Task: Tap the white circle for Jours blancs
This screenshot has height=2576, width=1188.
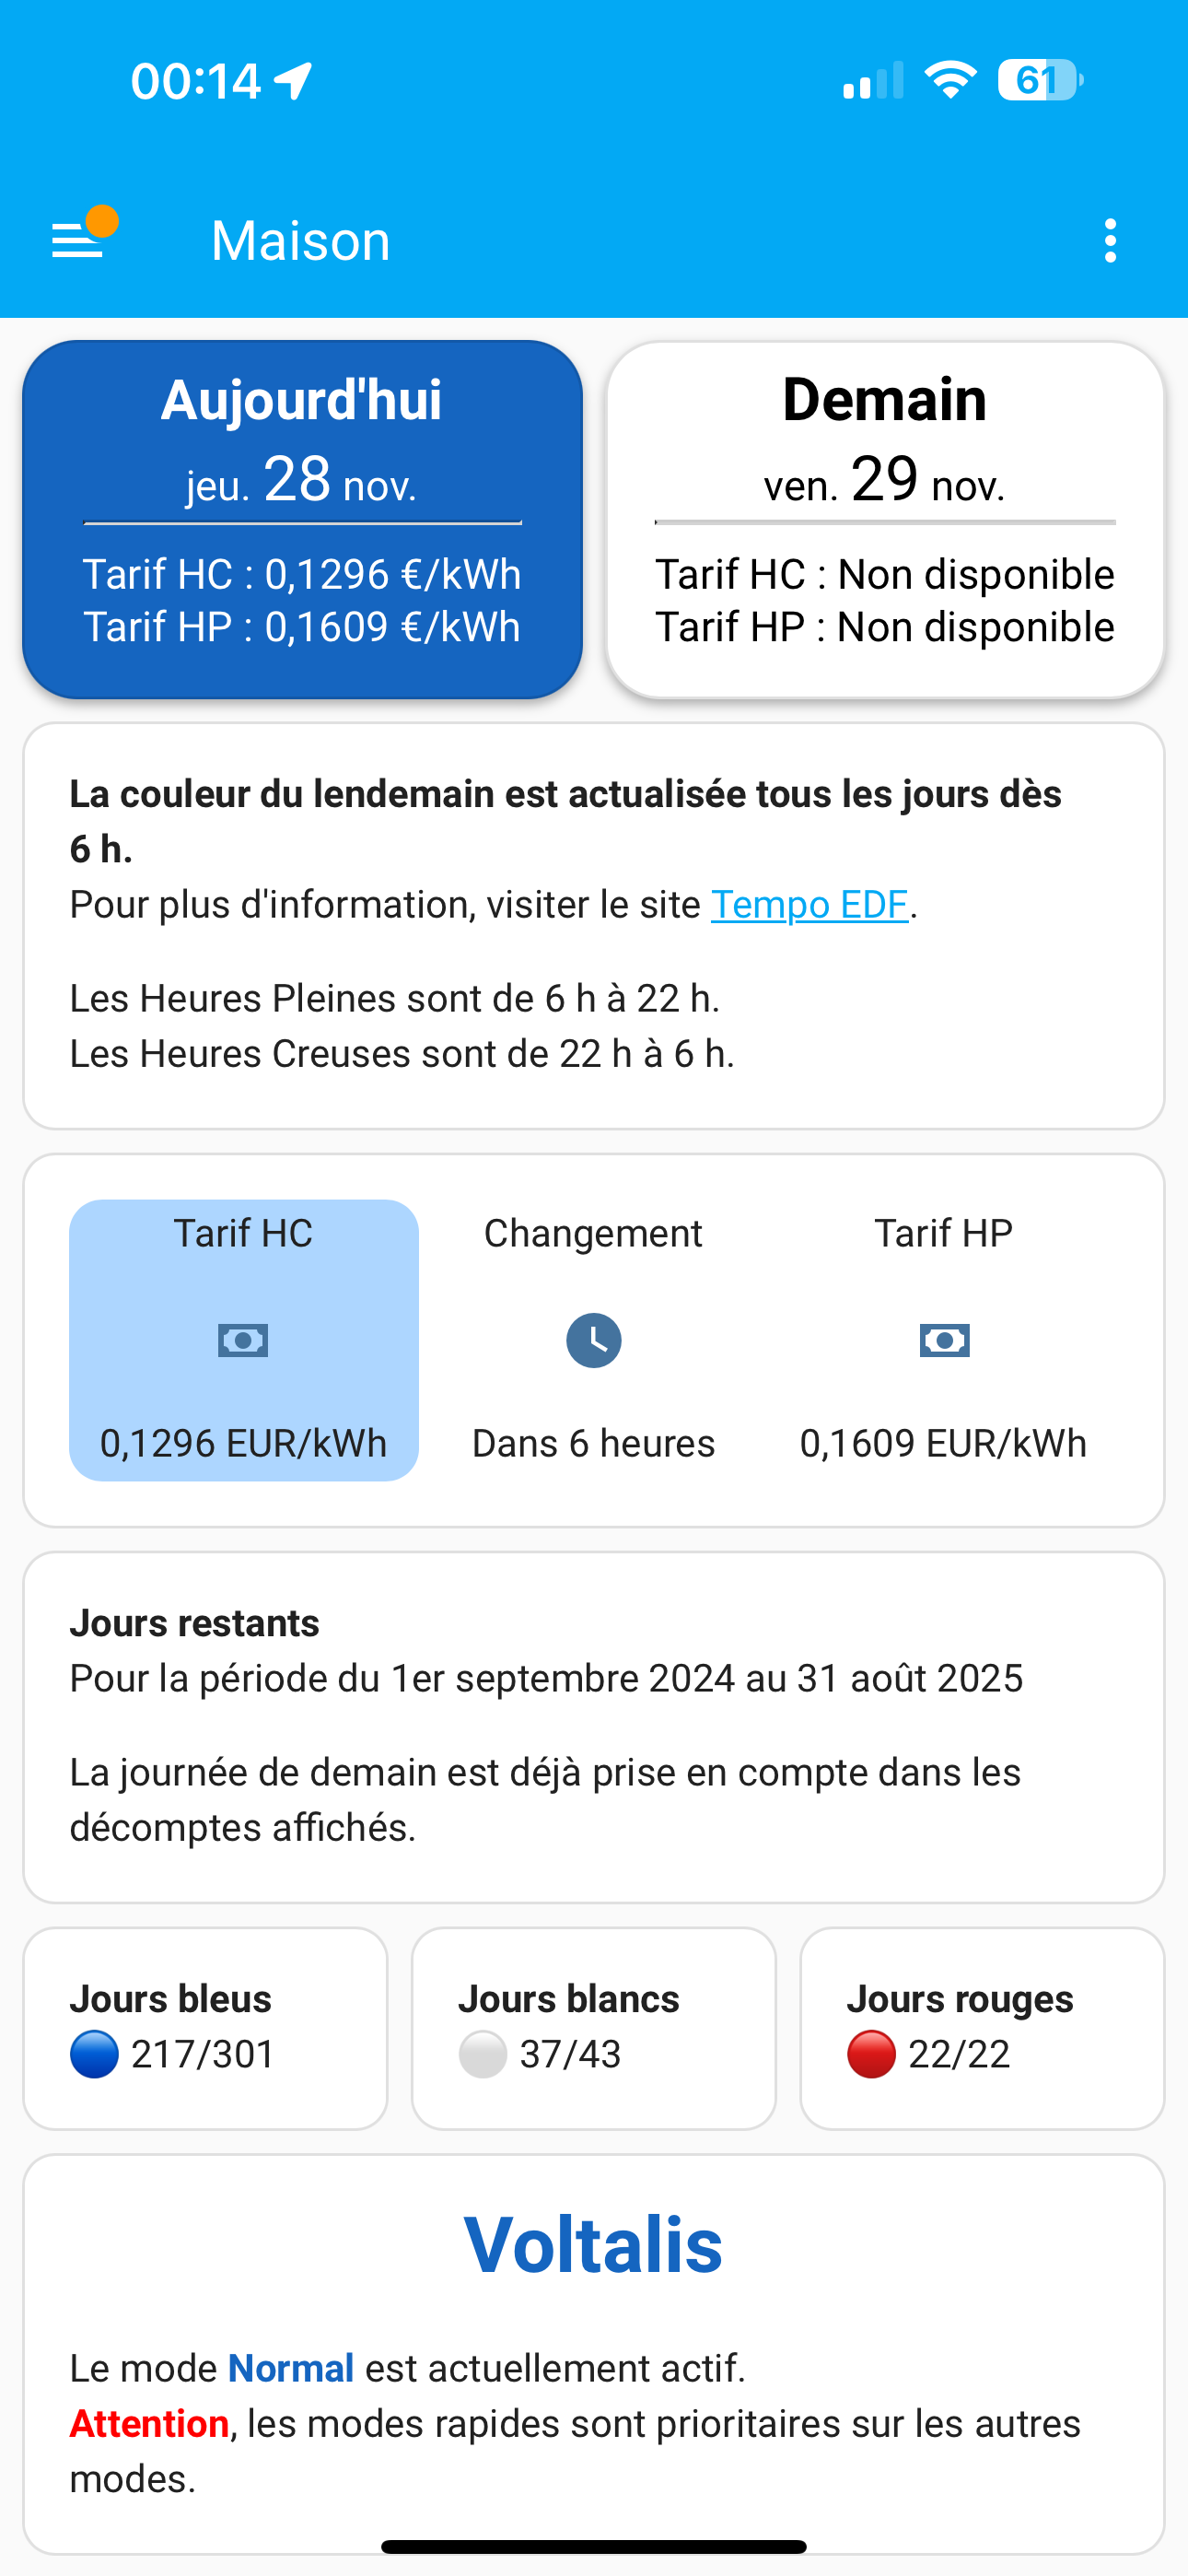Action: [483, 2054]
